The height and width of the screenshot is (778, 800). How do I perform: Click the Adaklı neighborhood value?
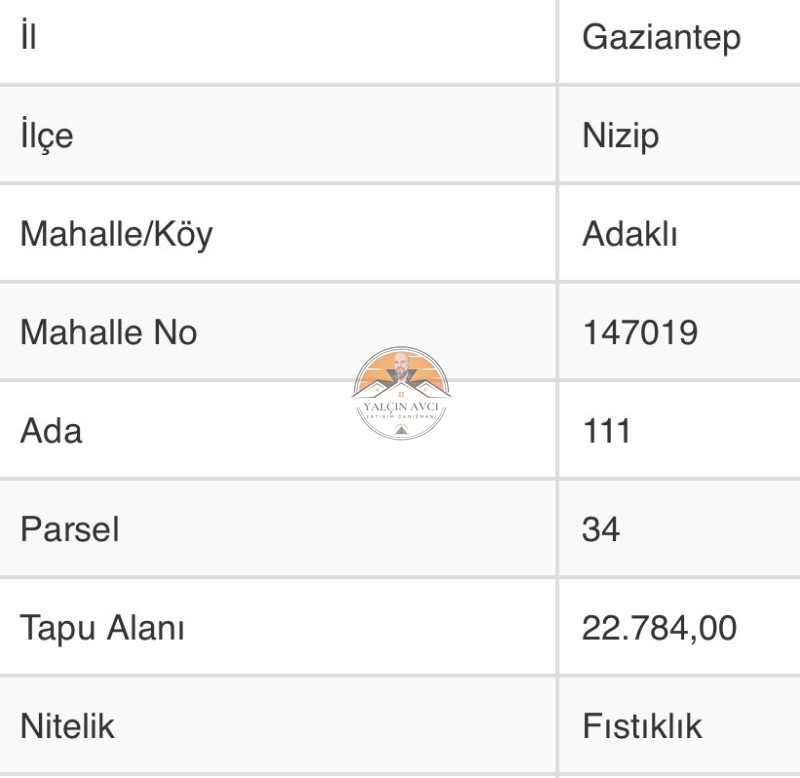[x=630, y=234]
